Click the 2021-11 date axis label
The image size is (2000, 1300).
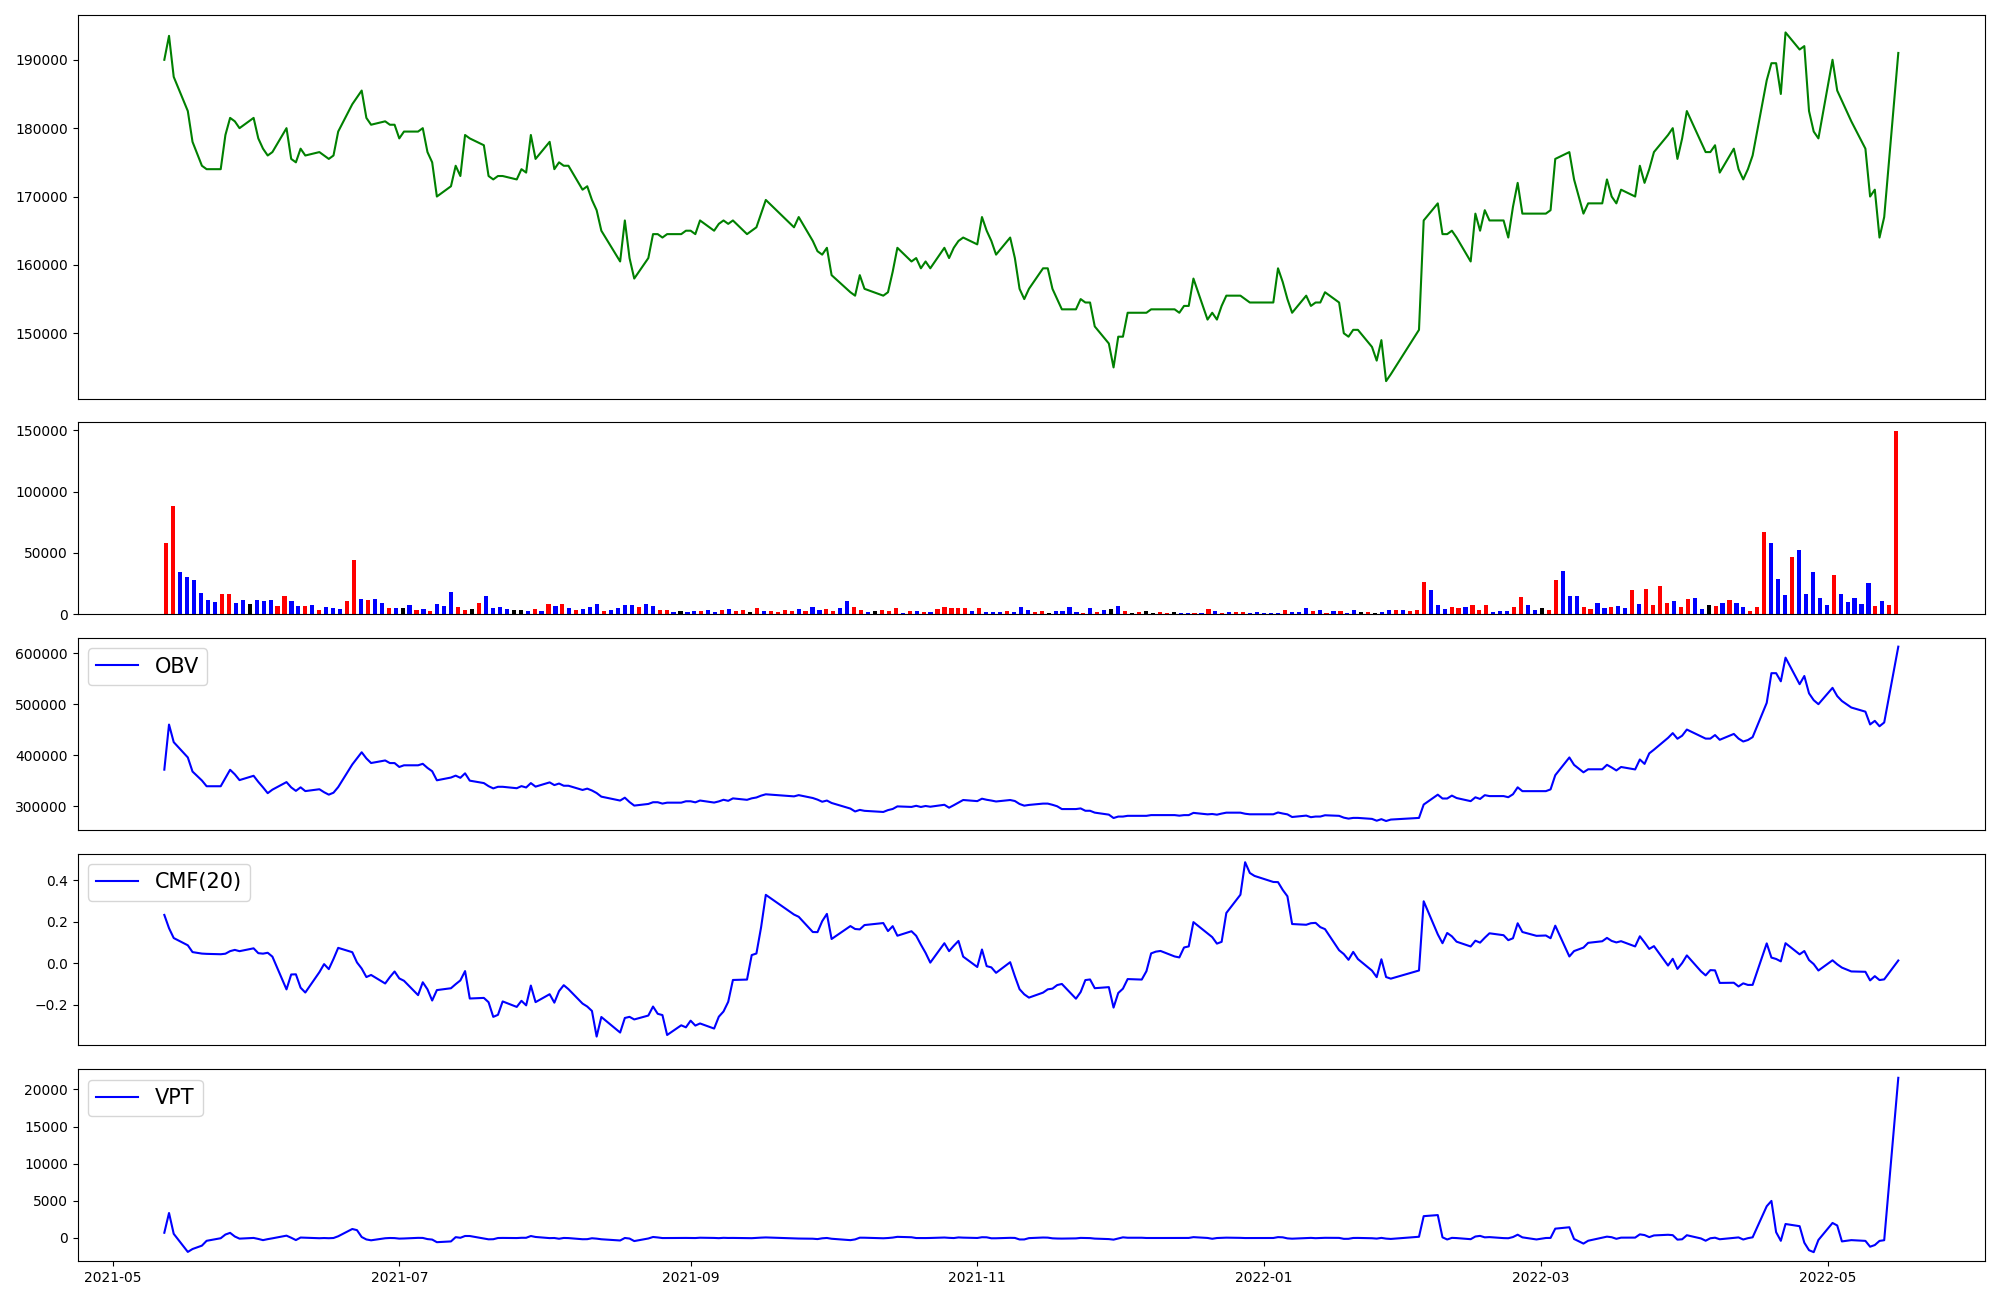click(x=977, y=1277)
